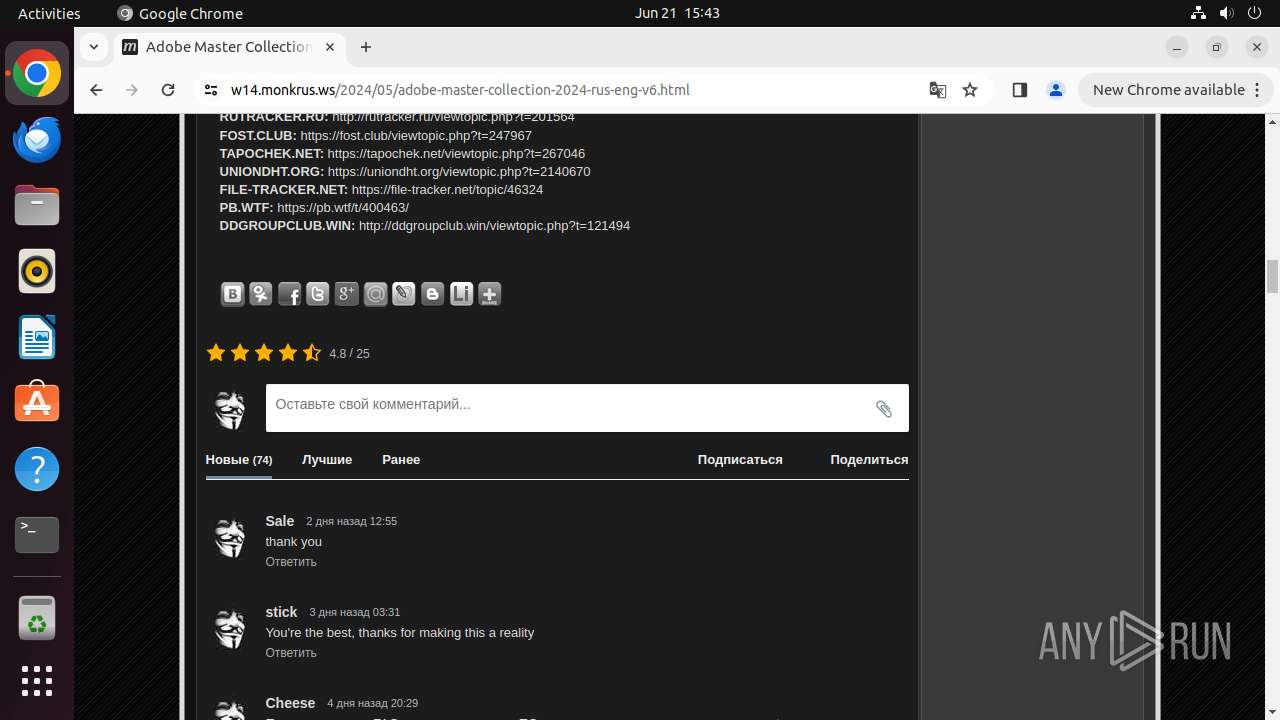Expand the Chrome tab search dropdown

(x=94, y=46)
